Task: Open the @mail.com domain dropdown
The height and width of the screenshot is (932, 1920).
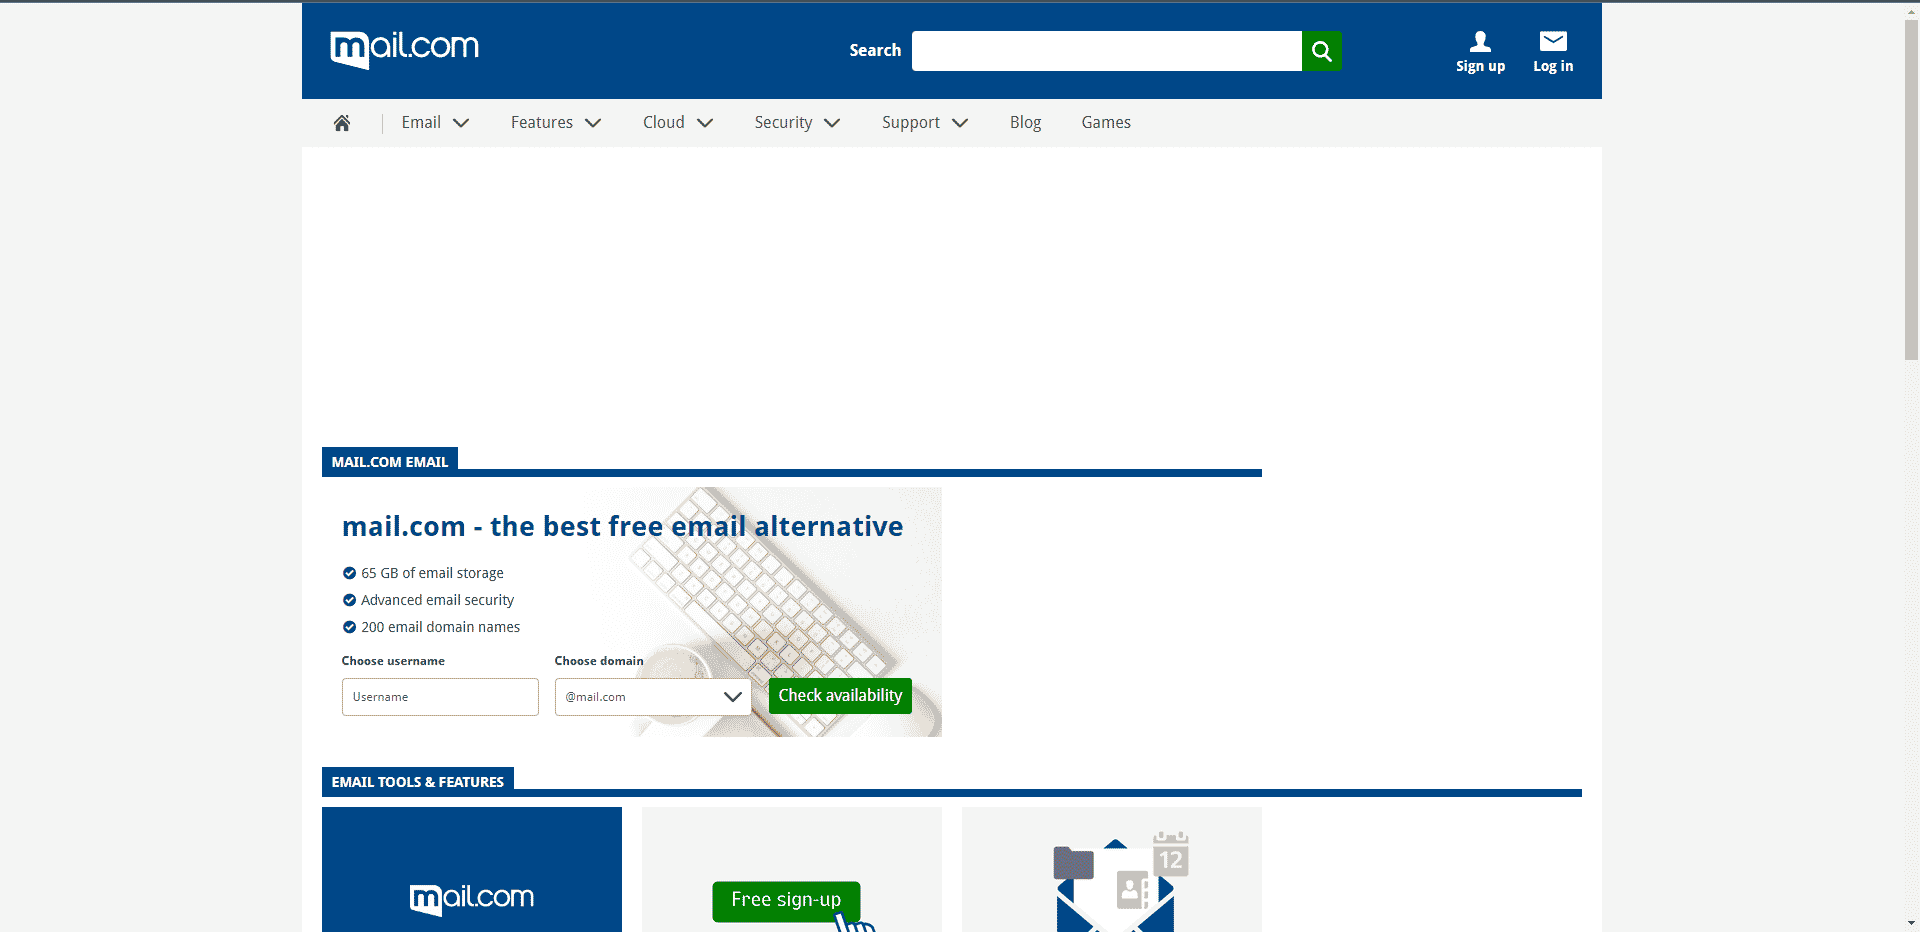Action: [653, 697]
